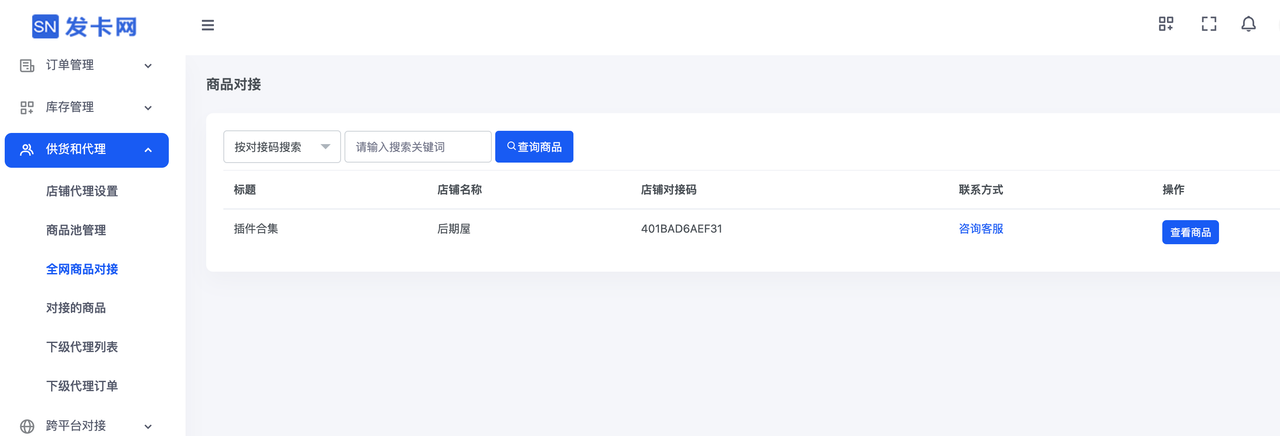Click the 商品对接 page heading

234,85
